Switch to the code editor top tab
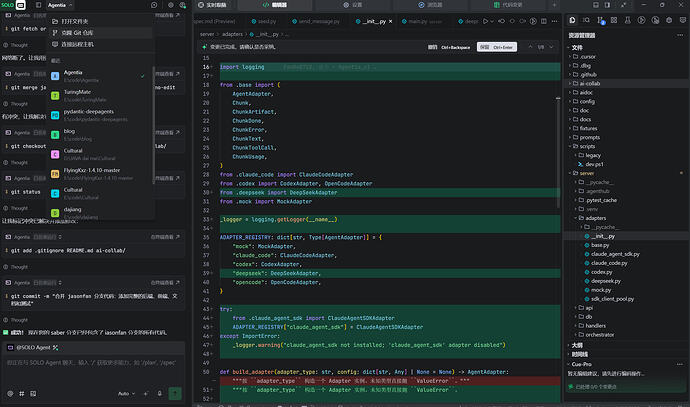 [x=275, y=5]
